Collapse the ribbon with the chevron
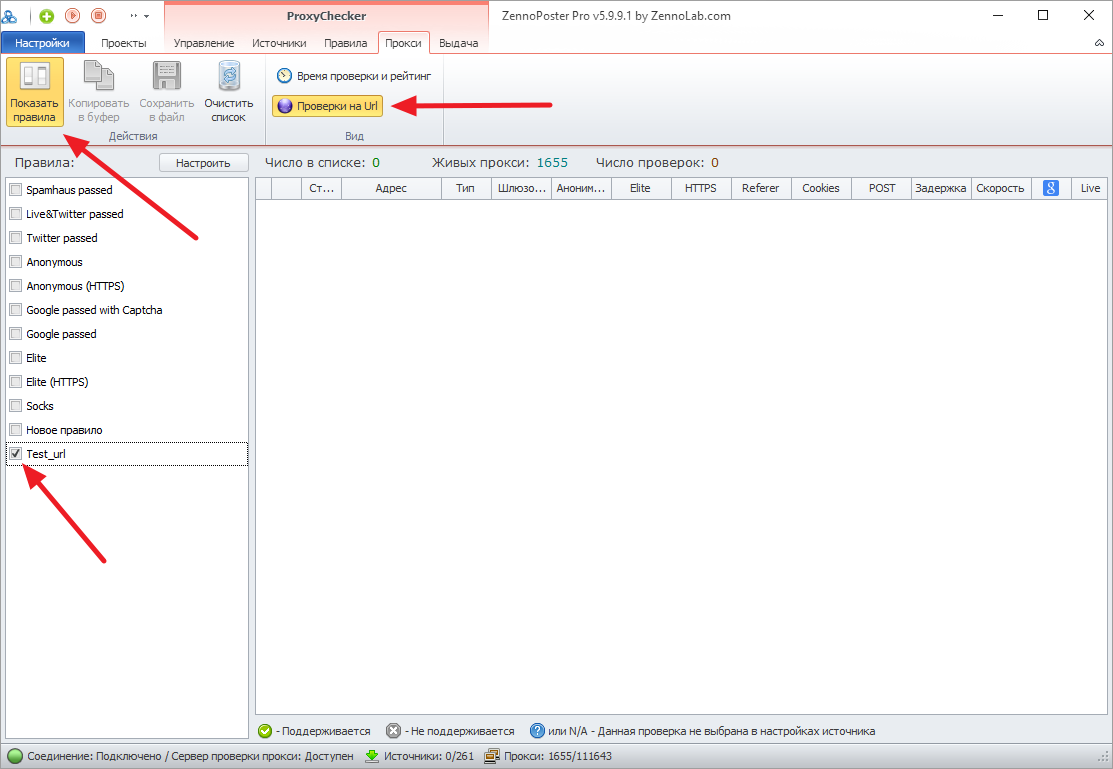The width and height of the screenshot is (1113, 769). [1099, 43]
